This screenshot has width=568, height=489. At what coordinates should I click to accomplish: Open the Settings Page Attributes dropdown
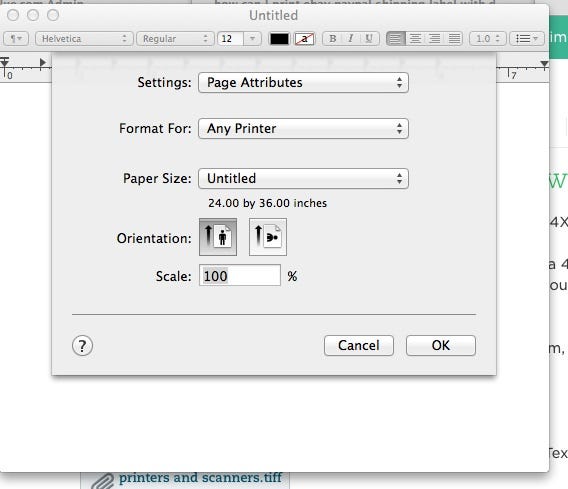pyautogui.click(x=304, y=83)
